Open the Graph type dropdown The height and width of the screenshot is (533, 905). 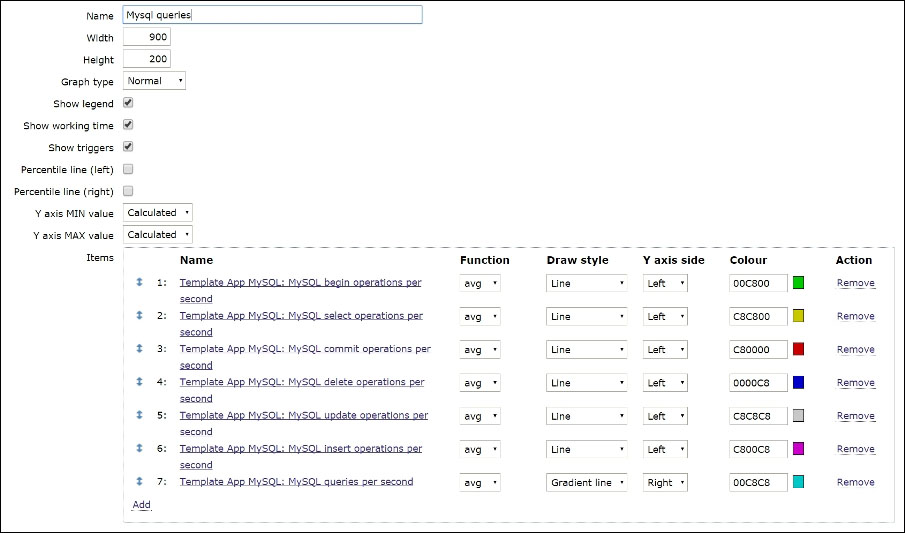pos(154,81)
